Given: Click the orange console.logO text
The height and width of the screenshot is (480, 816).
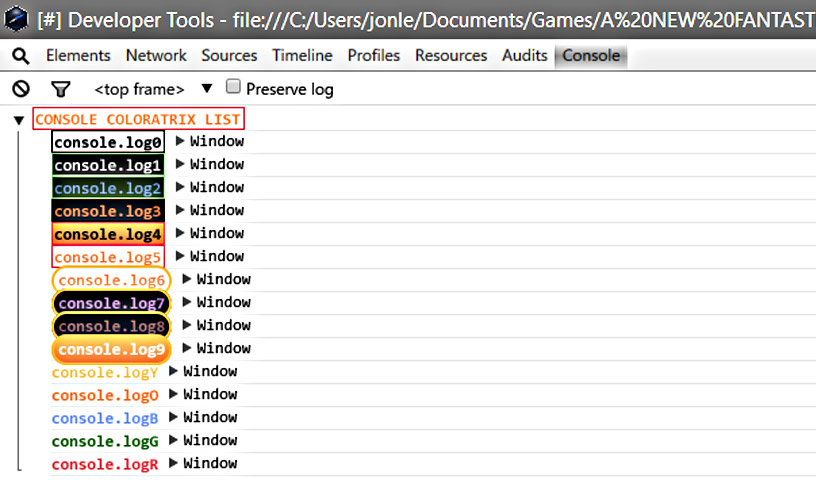Looking at the screenshot, I should pyautogui.click(x=105, y=395).
